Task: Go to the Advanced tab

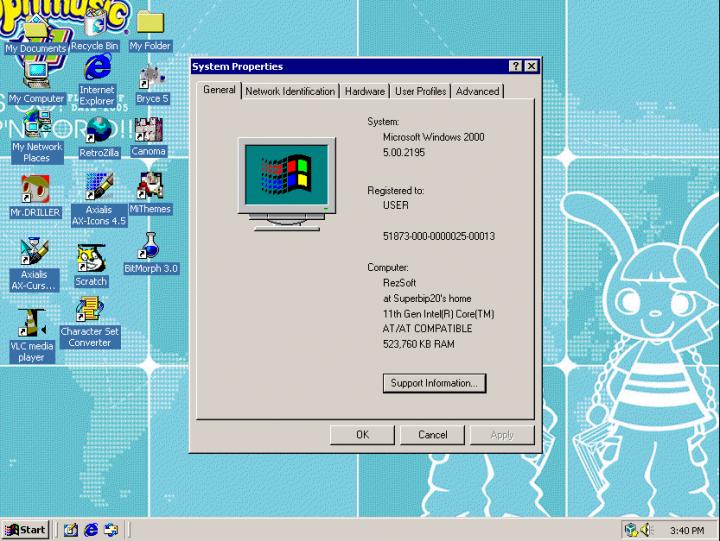Action: tap(477, 91)
